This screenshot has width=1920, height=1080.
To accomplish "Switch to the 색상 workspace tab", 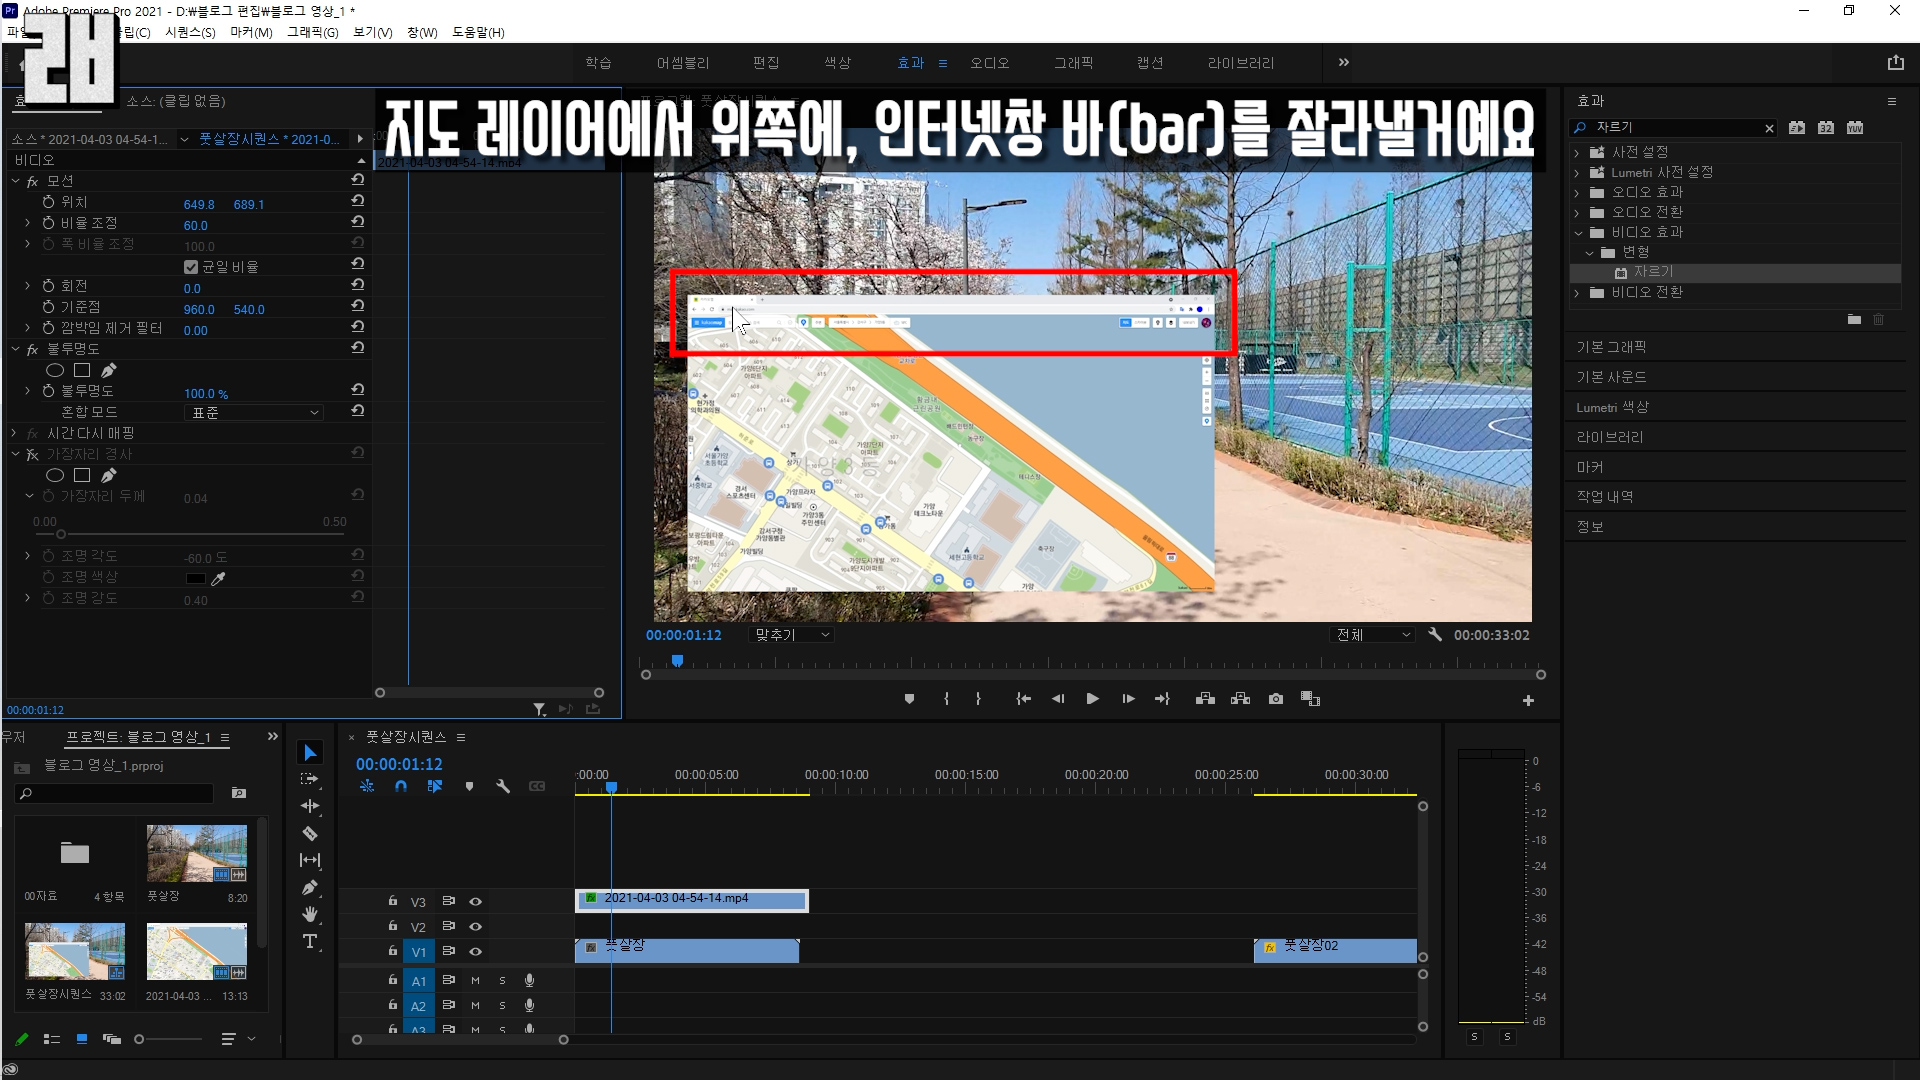I will 837,63.
